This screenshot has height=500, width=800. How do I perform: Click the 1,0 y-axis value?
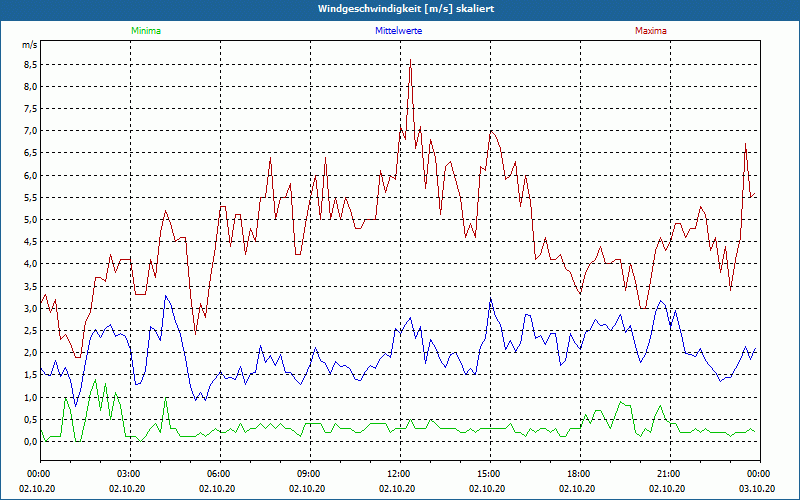point(30,397)
